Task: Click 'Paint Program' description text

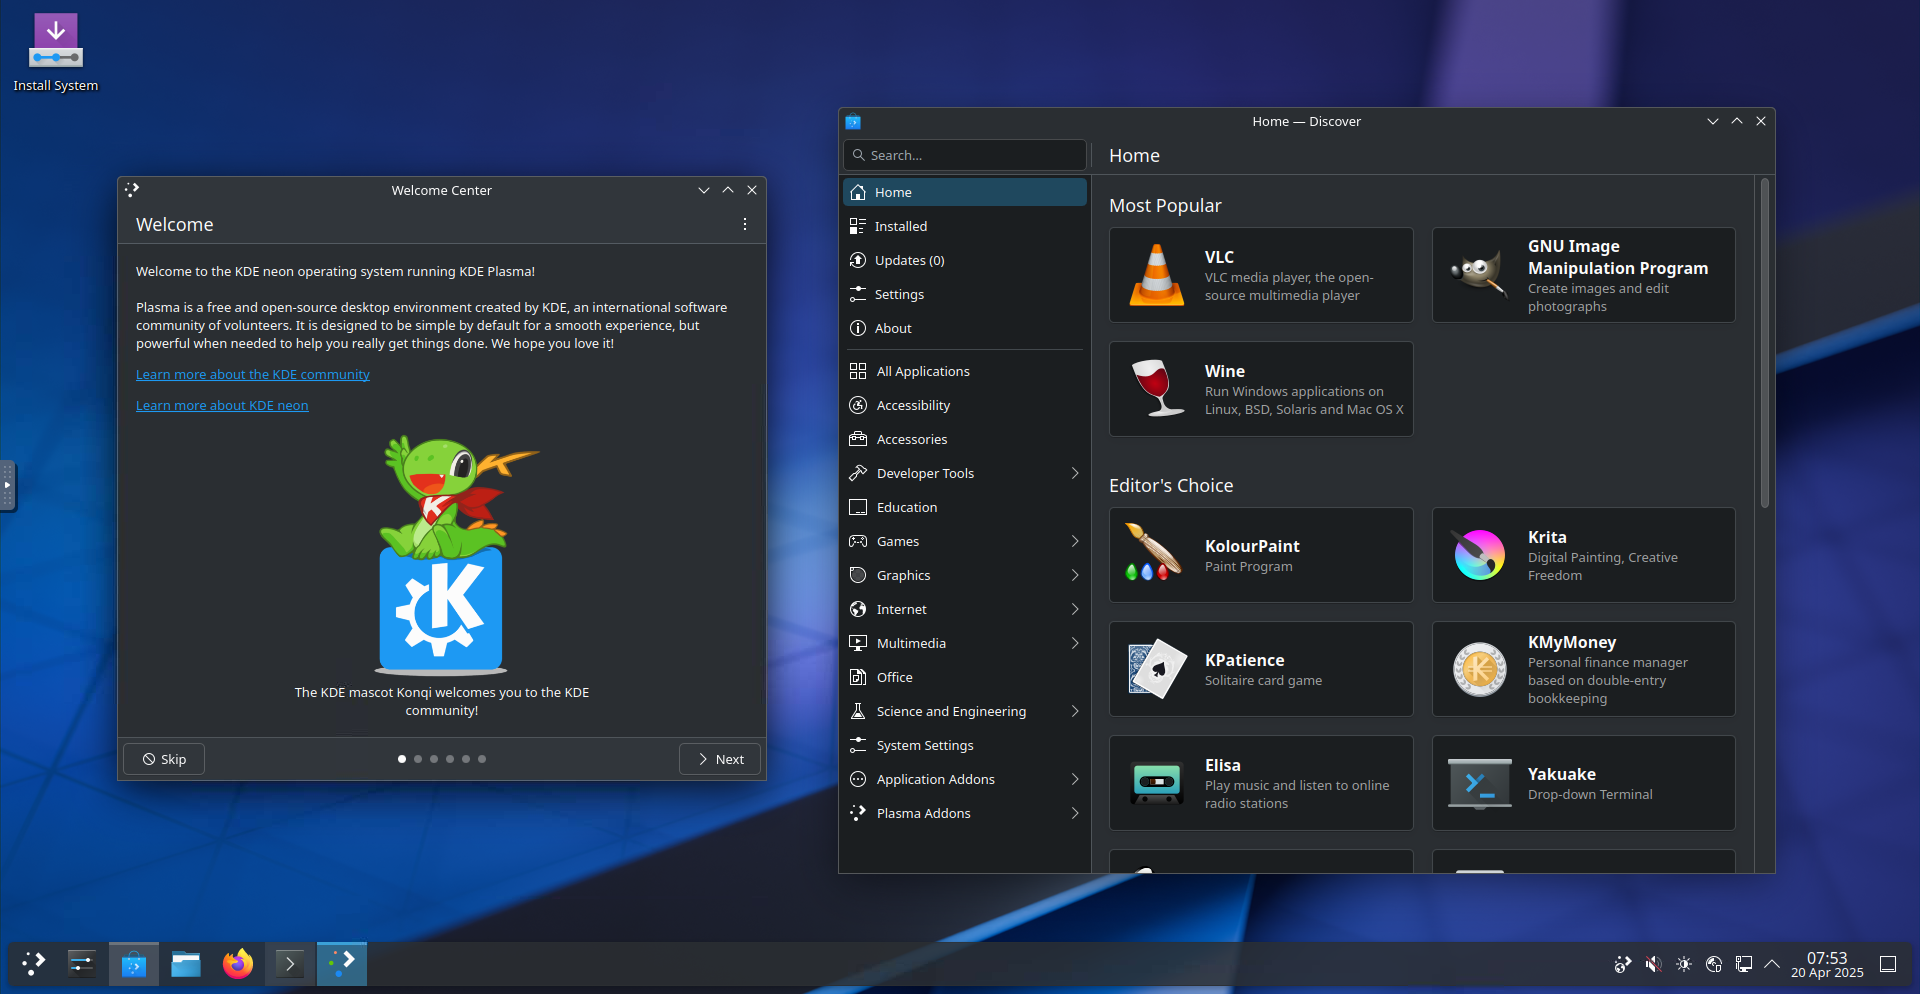Action: click(1248, 566)
